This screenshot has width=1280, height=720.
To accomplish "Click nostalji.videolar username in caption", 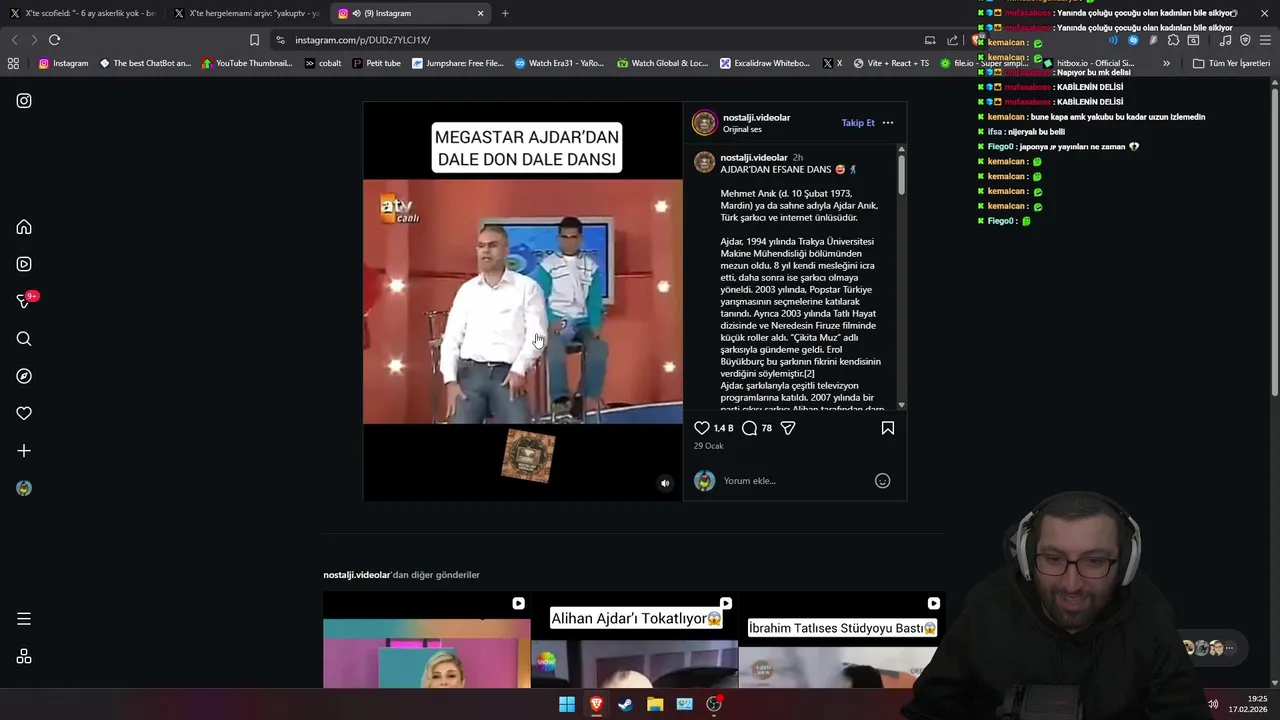I will (x=753, y=158).
